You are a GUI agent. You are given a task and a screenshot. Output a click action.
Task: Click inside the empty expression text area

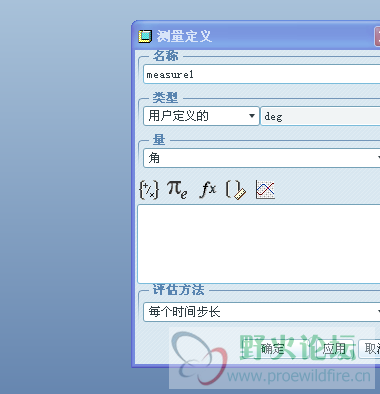point(259,244)
